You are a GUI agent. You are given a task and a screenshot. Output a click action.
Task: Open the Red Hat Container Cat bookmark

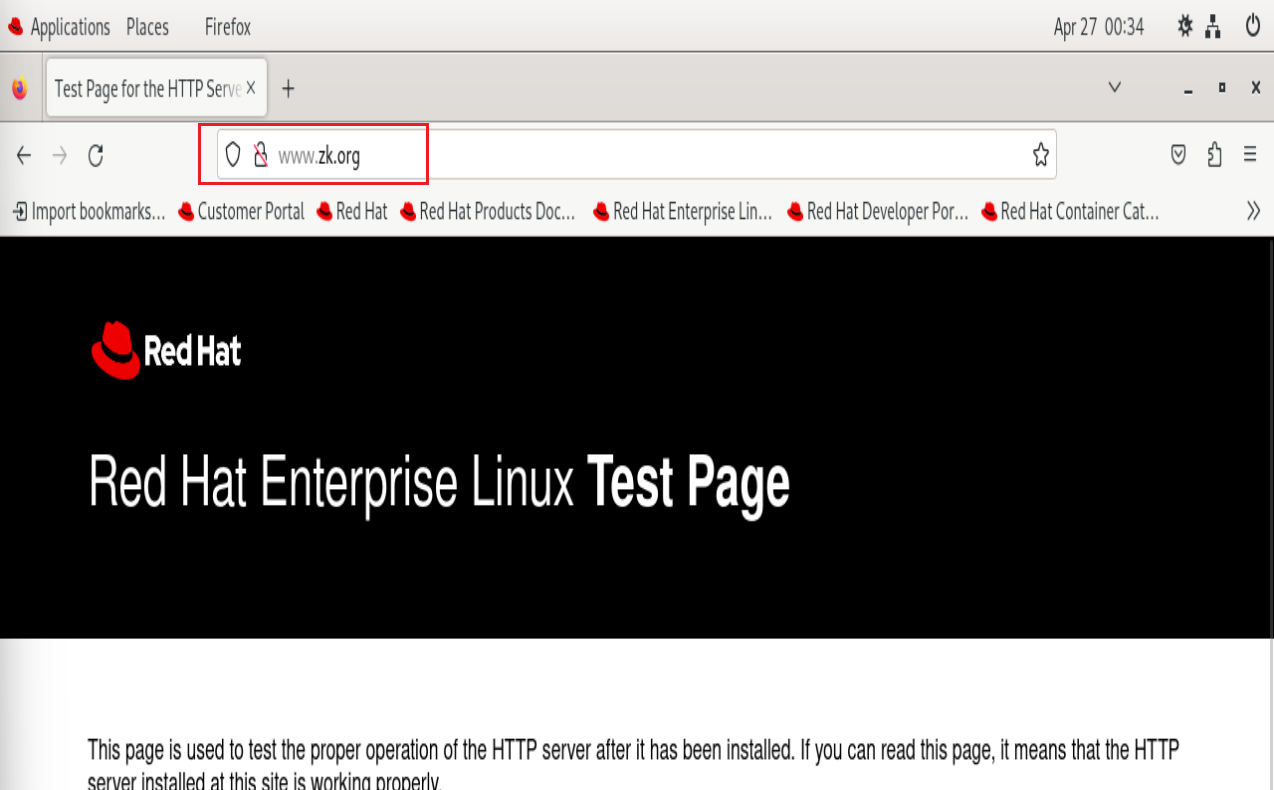pyautogui.click(x=1070, y=211)
